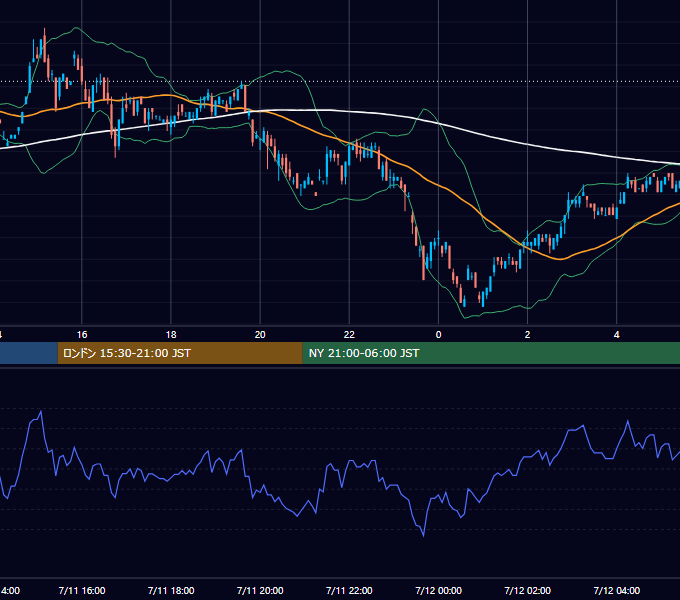This screenshot has height=600, width=680.
Task: Click the 2 hour label on price chart axis
Action: coord(527,335)
